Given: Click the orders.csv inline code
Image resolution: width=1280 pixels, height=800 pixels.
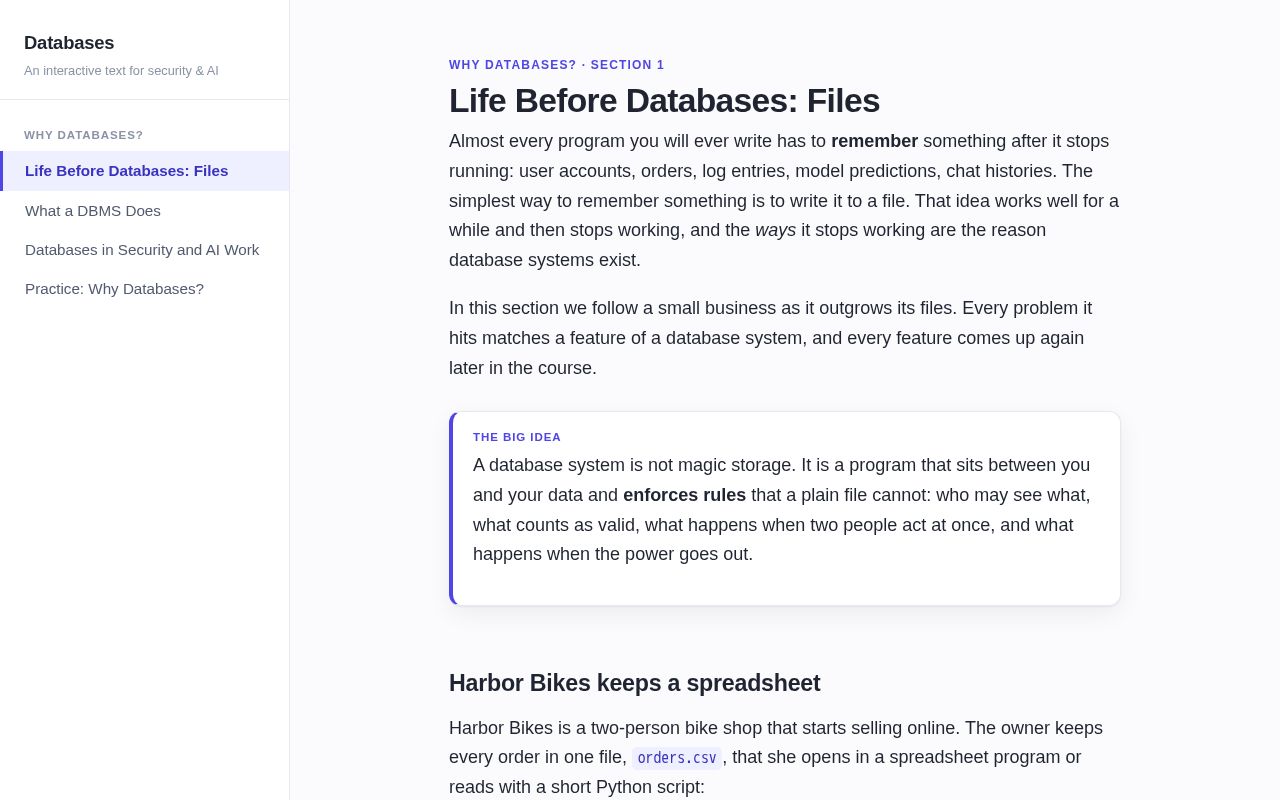Looking at the screenshot, I should click(677, 758).
